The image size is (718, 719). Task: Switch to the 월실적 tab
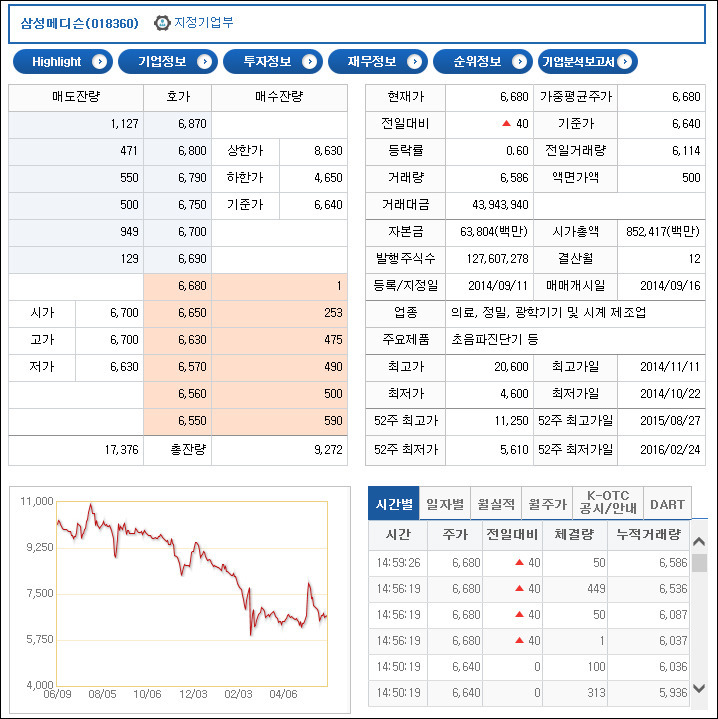coord(497,504)
